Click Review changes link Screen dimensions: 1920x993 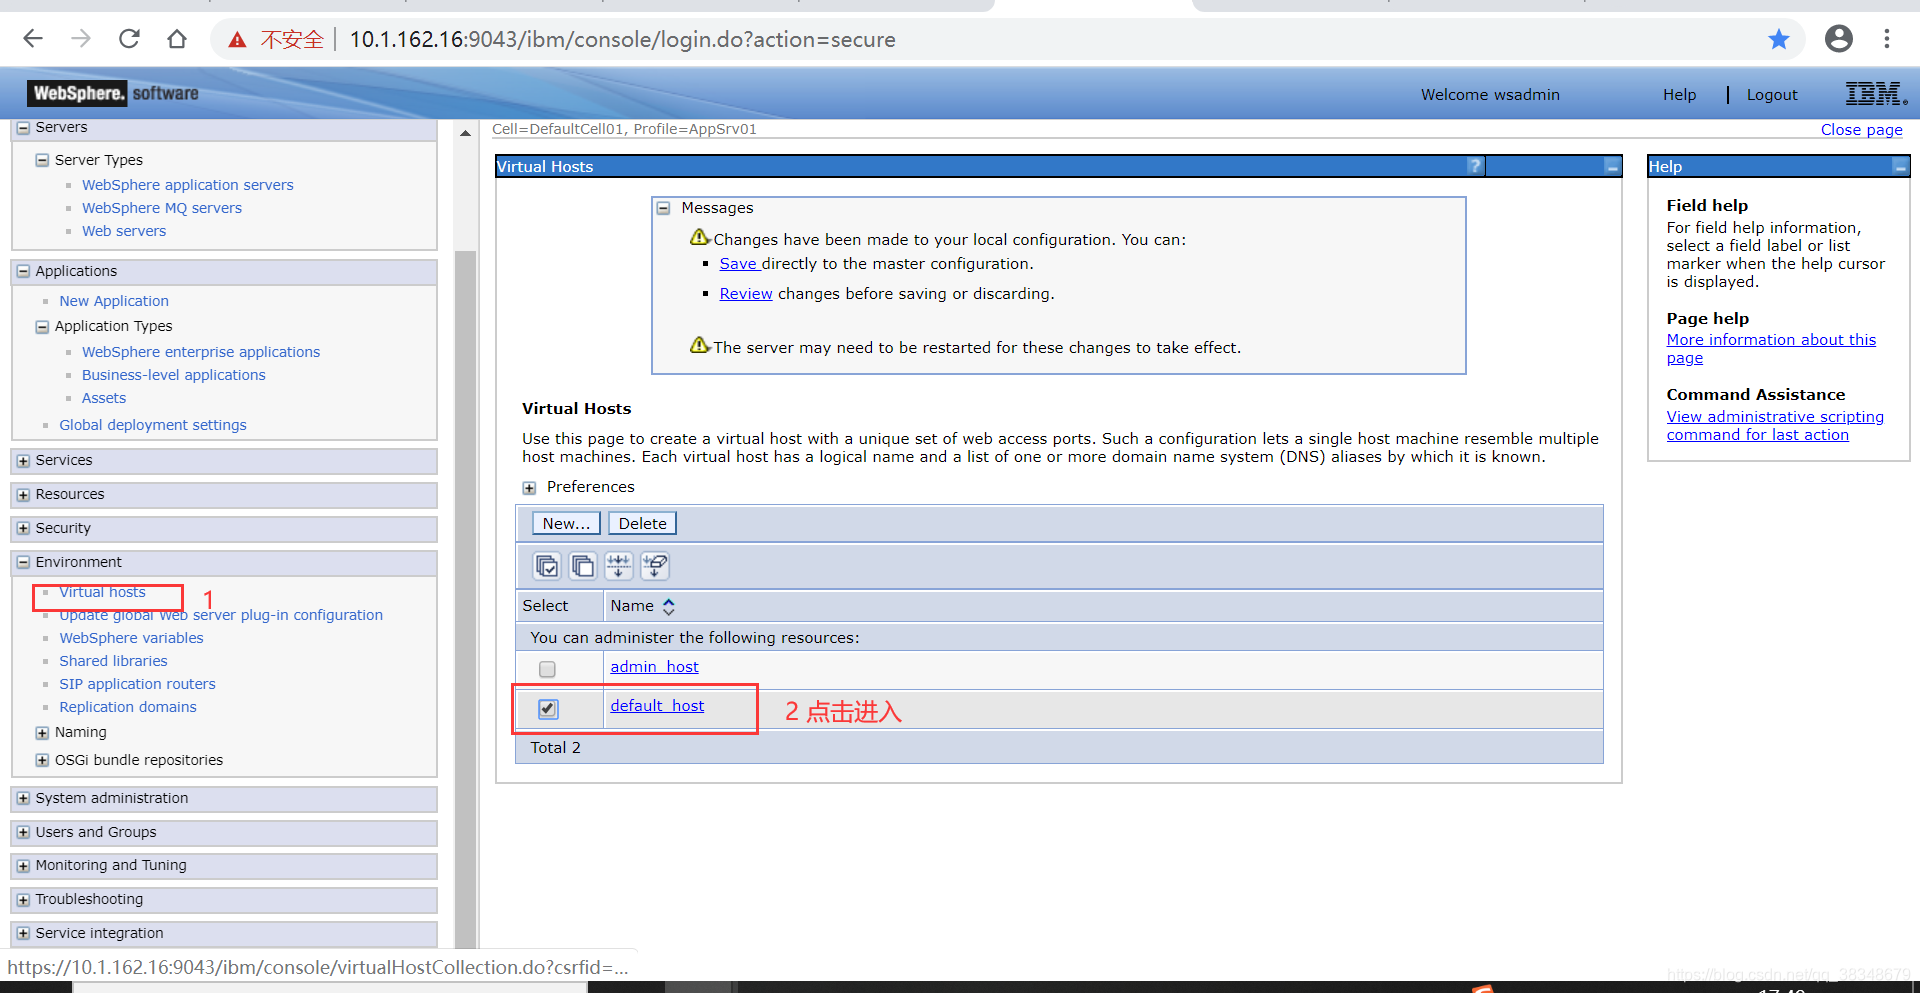[x=746, y=294]
